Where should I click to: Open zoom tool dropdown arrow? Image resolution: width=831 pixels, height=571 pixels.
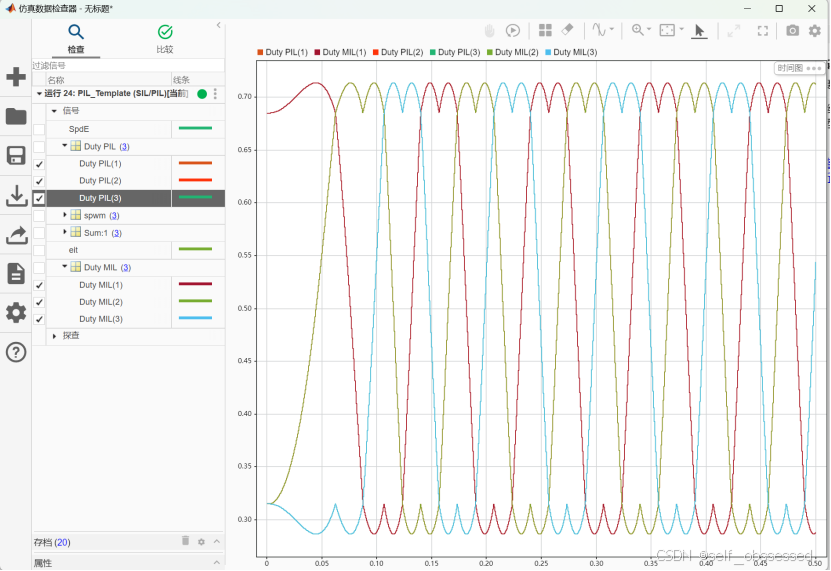(649, 29)
